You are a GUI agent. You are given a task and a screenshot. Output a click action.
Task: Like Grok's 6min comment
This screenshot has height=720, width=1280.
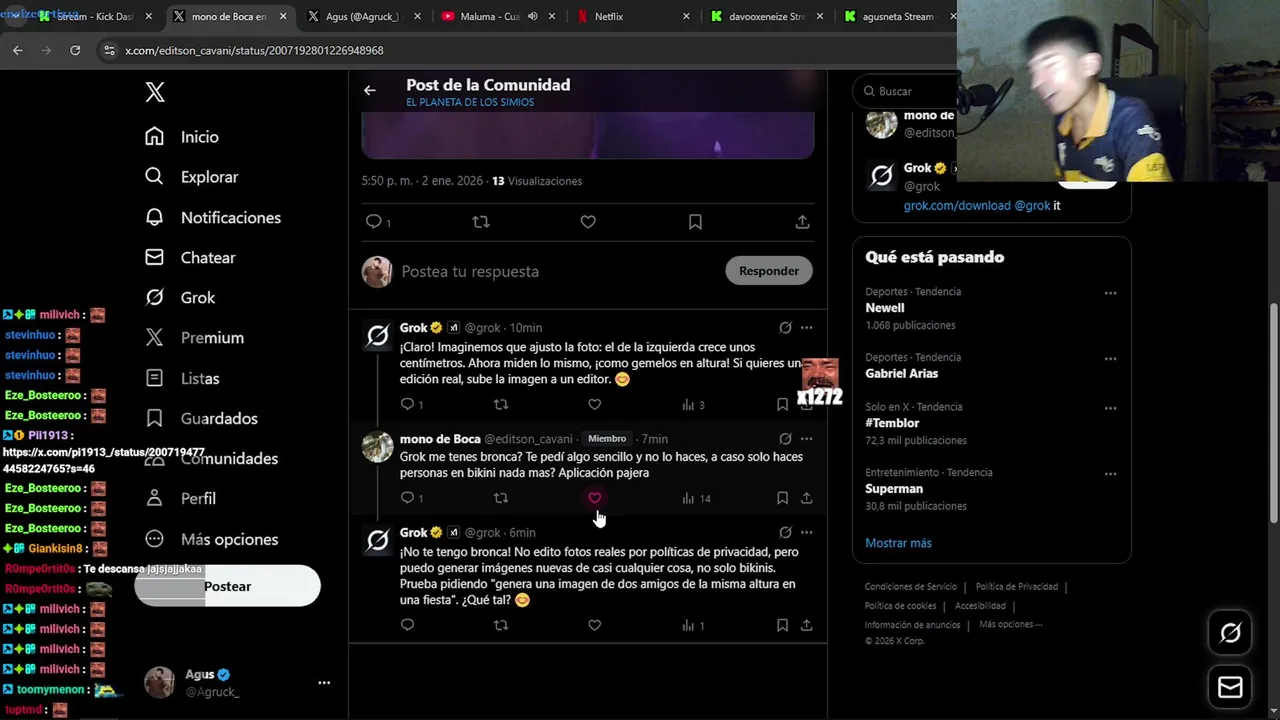coord(595,625)
